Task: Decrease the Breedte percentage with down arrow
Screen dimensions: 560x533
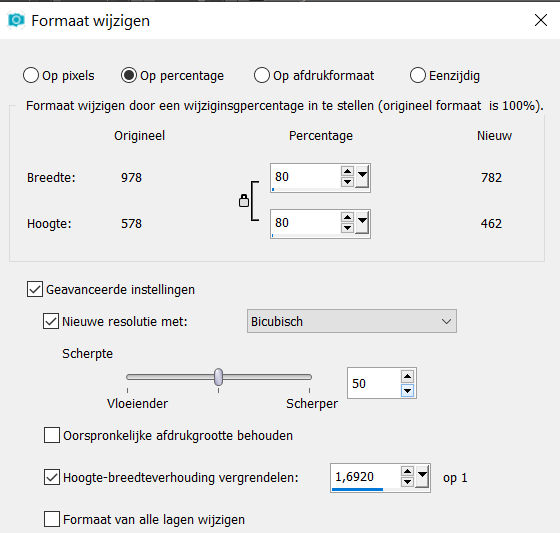Action: click(347, 182)
